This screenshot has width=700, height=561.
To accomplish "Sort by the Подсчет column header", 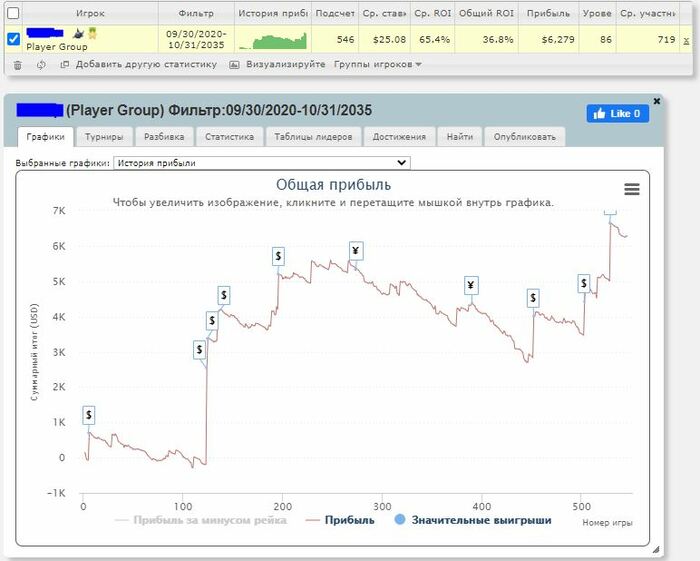I will pyautogui.click(x=335, y=13).
